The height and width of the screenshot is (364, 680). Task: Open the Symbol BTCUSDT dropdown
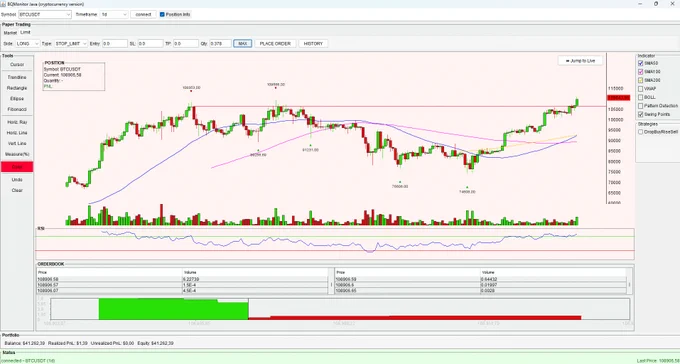(x=45, y=14)
